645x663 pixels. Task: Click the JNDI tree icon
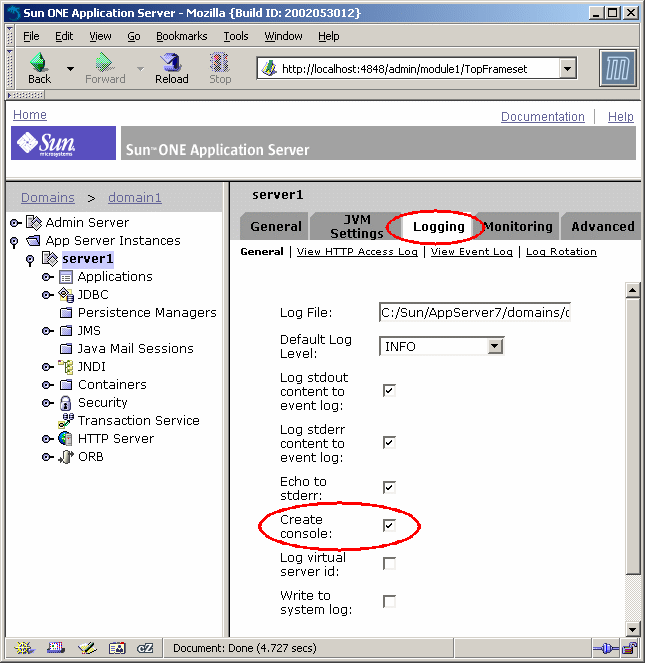click(66, 367)
